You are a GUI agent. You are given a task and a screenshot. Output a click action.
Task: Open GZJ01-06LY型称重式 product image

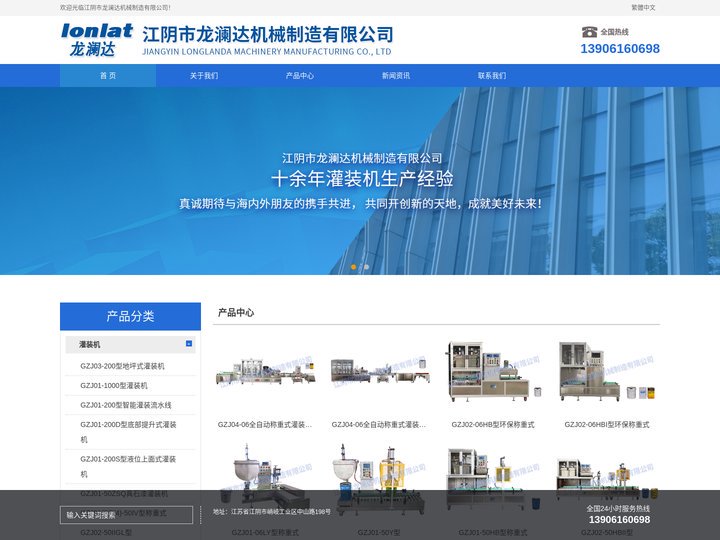point(265,480)
